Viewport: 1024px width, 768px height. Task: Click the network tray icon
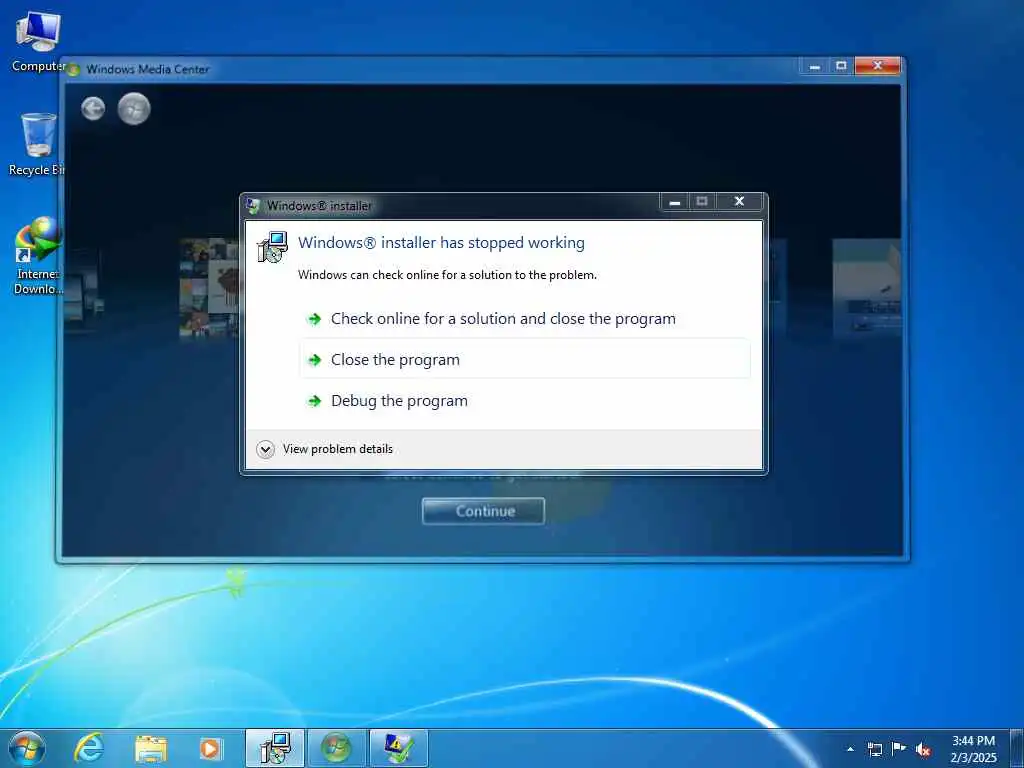(874, 749)
